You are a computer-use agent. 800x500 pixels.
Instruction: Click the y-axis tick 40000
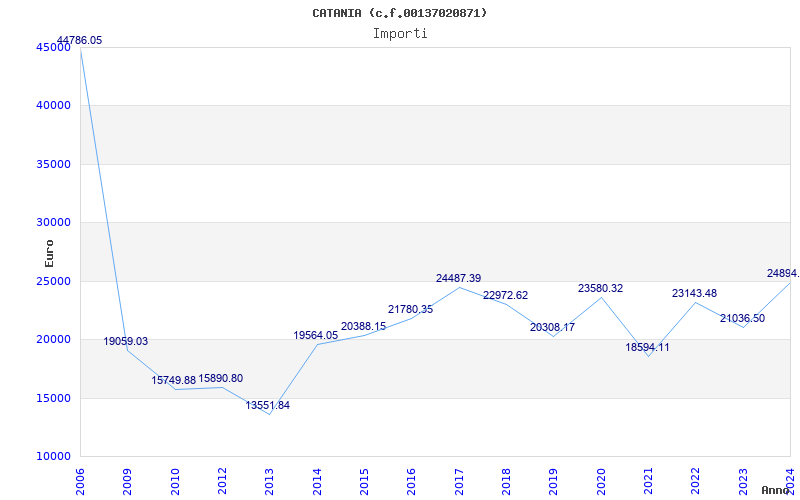coord(53,106)
